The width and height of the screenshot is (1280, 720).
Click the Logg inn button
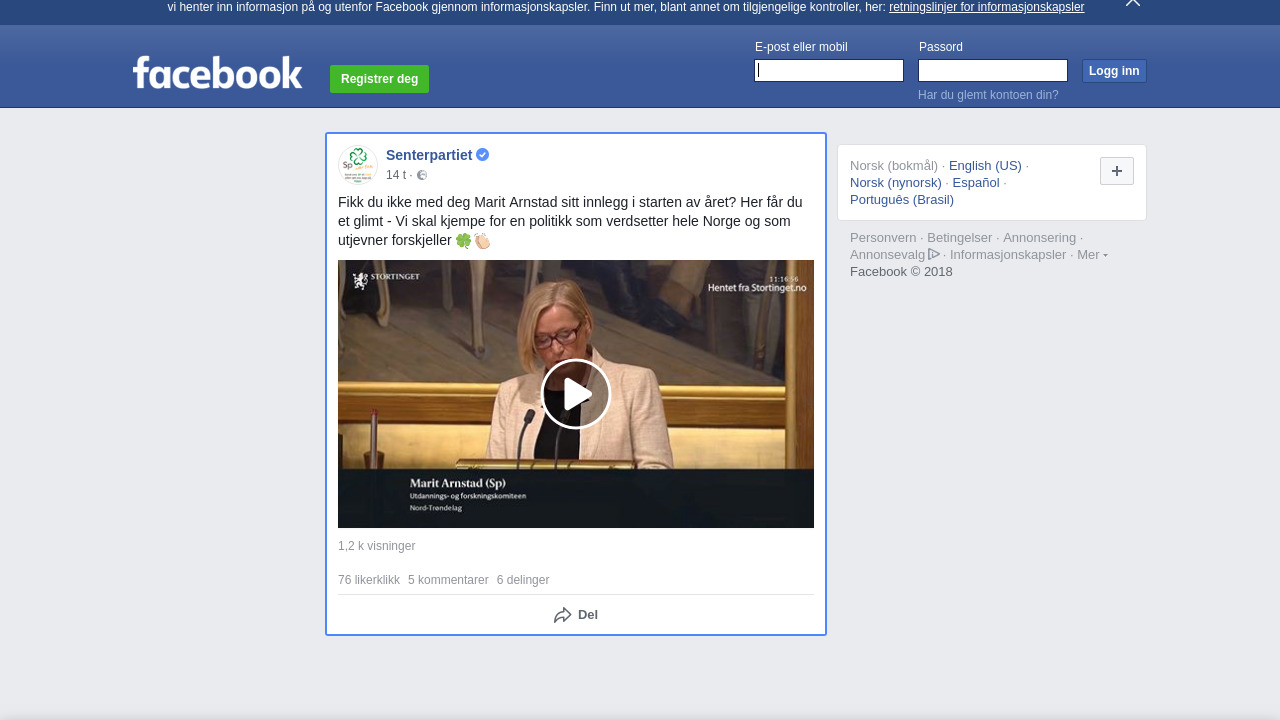click(x=1114, y=71)
